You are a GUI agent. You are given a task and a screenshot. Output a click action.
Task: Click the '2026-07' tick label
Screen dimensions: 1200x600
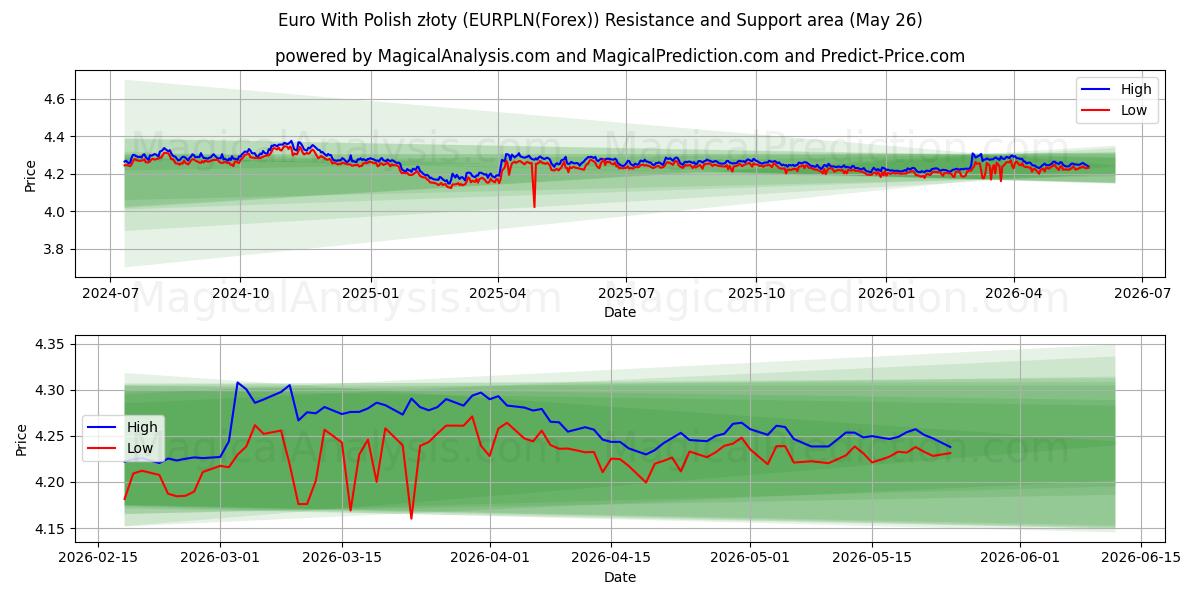point(1141,295)
